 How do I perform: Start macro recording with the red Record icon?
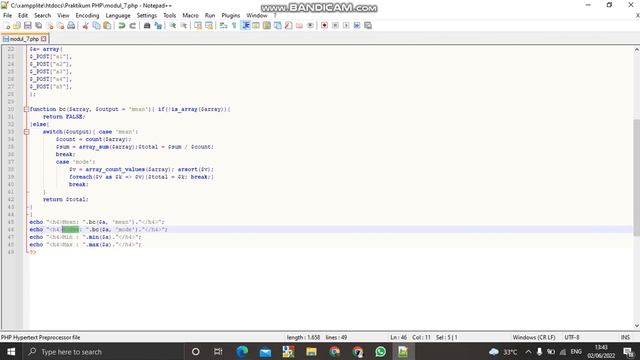point(324,26)
